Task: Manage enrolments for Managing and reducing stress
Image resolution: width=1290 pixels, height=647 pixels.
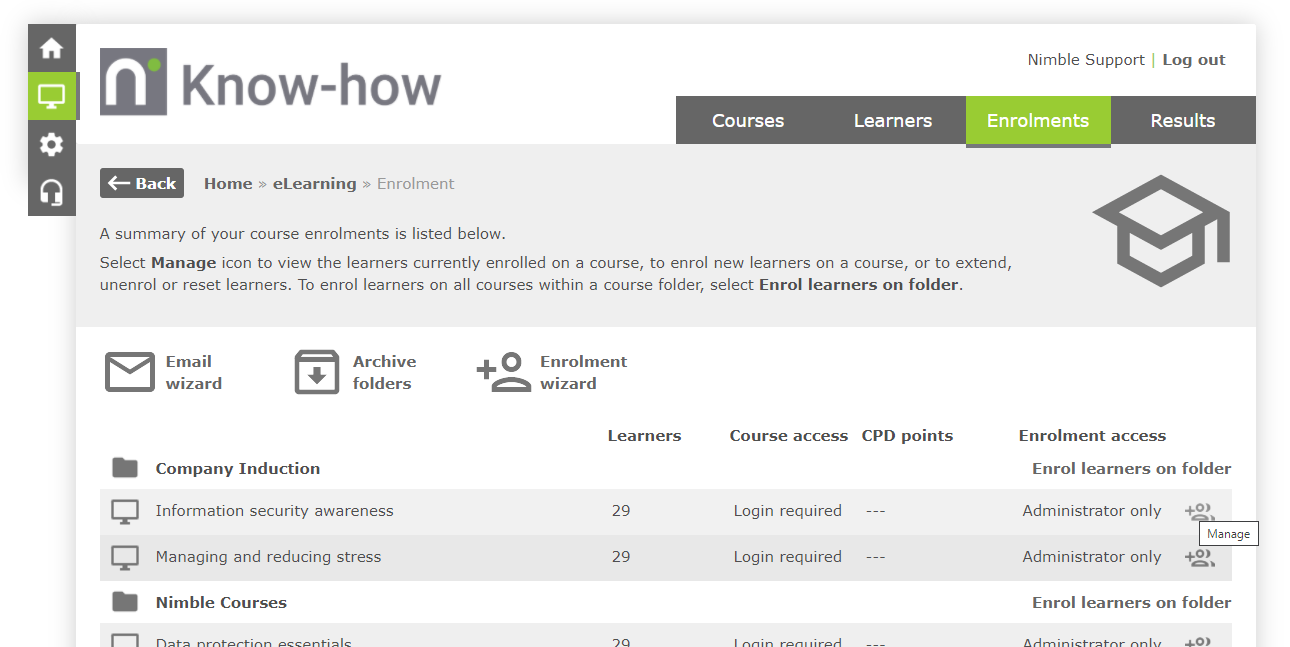Action: [1199, 557]
